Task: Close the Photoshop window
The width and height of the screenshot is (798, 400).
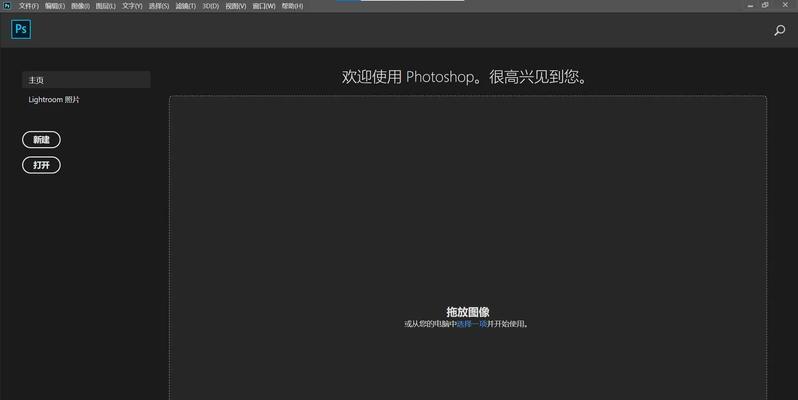Action: [x=785, y=5]
